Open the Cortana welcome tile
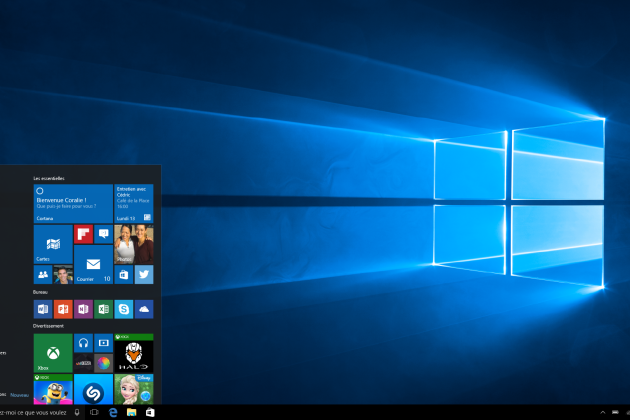 tap(73, 203)
